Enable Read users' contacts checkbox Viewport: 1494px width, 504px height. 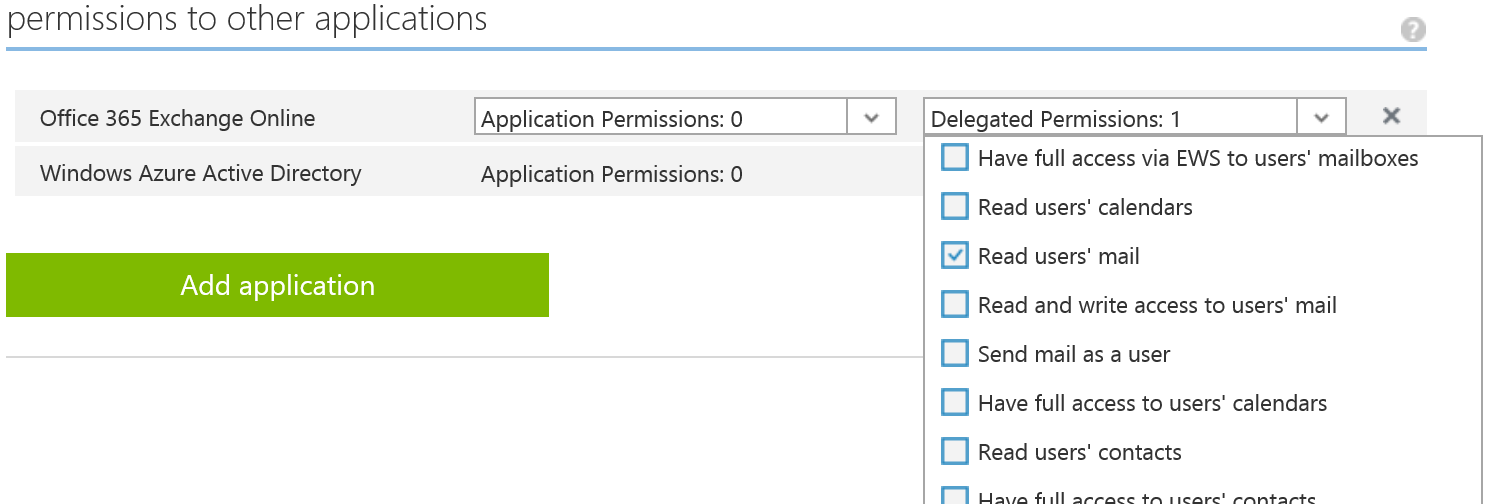(x=955, y=452)
